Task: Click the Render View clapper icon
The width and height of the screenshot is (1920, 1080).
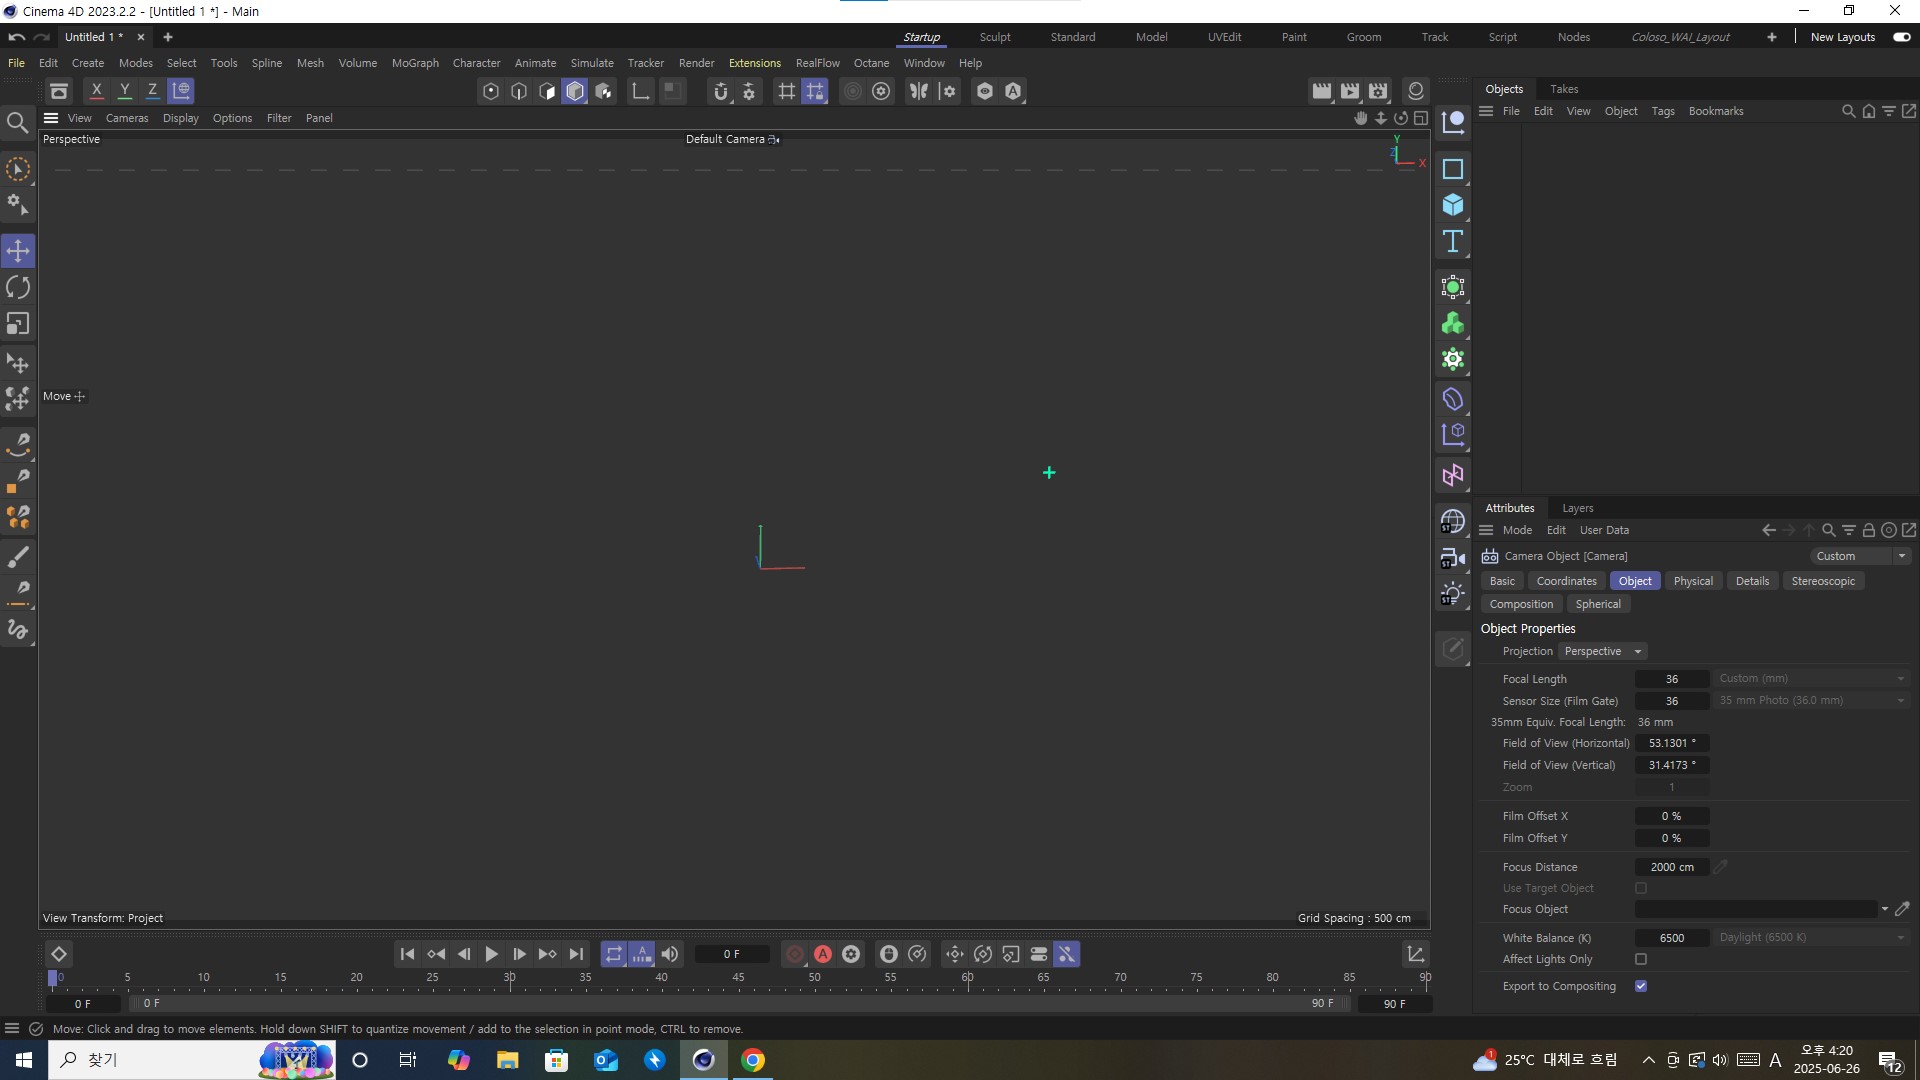Action: (x=1322, y=91)
